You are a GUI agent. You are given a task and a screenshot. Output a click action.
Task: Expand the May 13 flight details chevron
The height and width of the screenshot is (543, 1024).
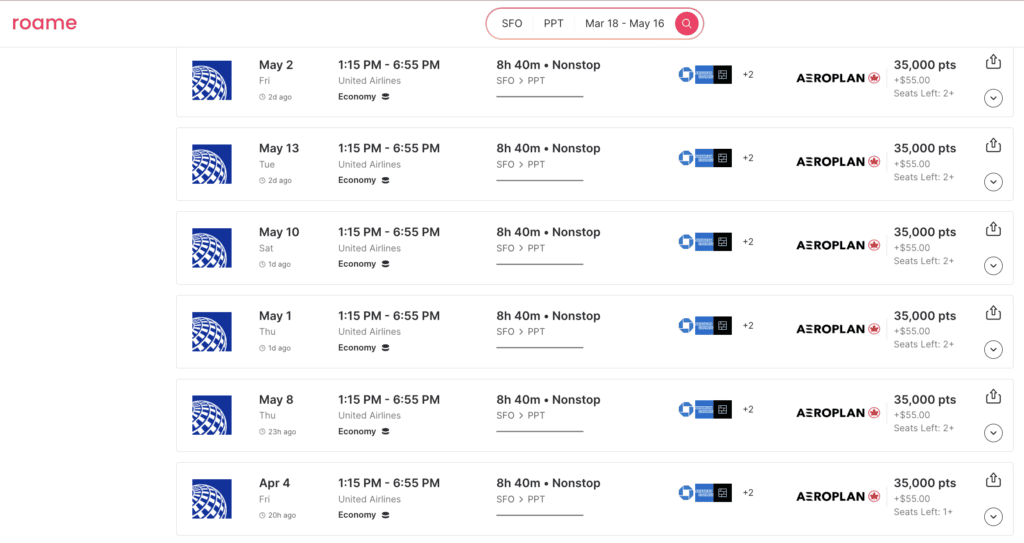pyautogui.click(x=993, y=182)
